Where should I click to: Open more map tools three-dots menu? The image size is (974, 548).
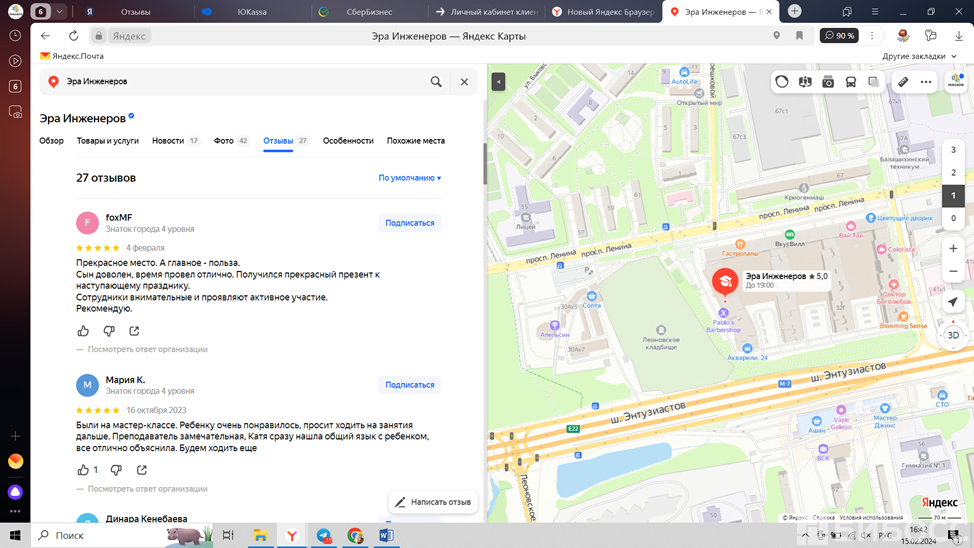pos(926,82)
